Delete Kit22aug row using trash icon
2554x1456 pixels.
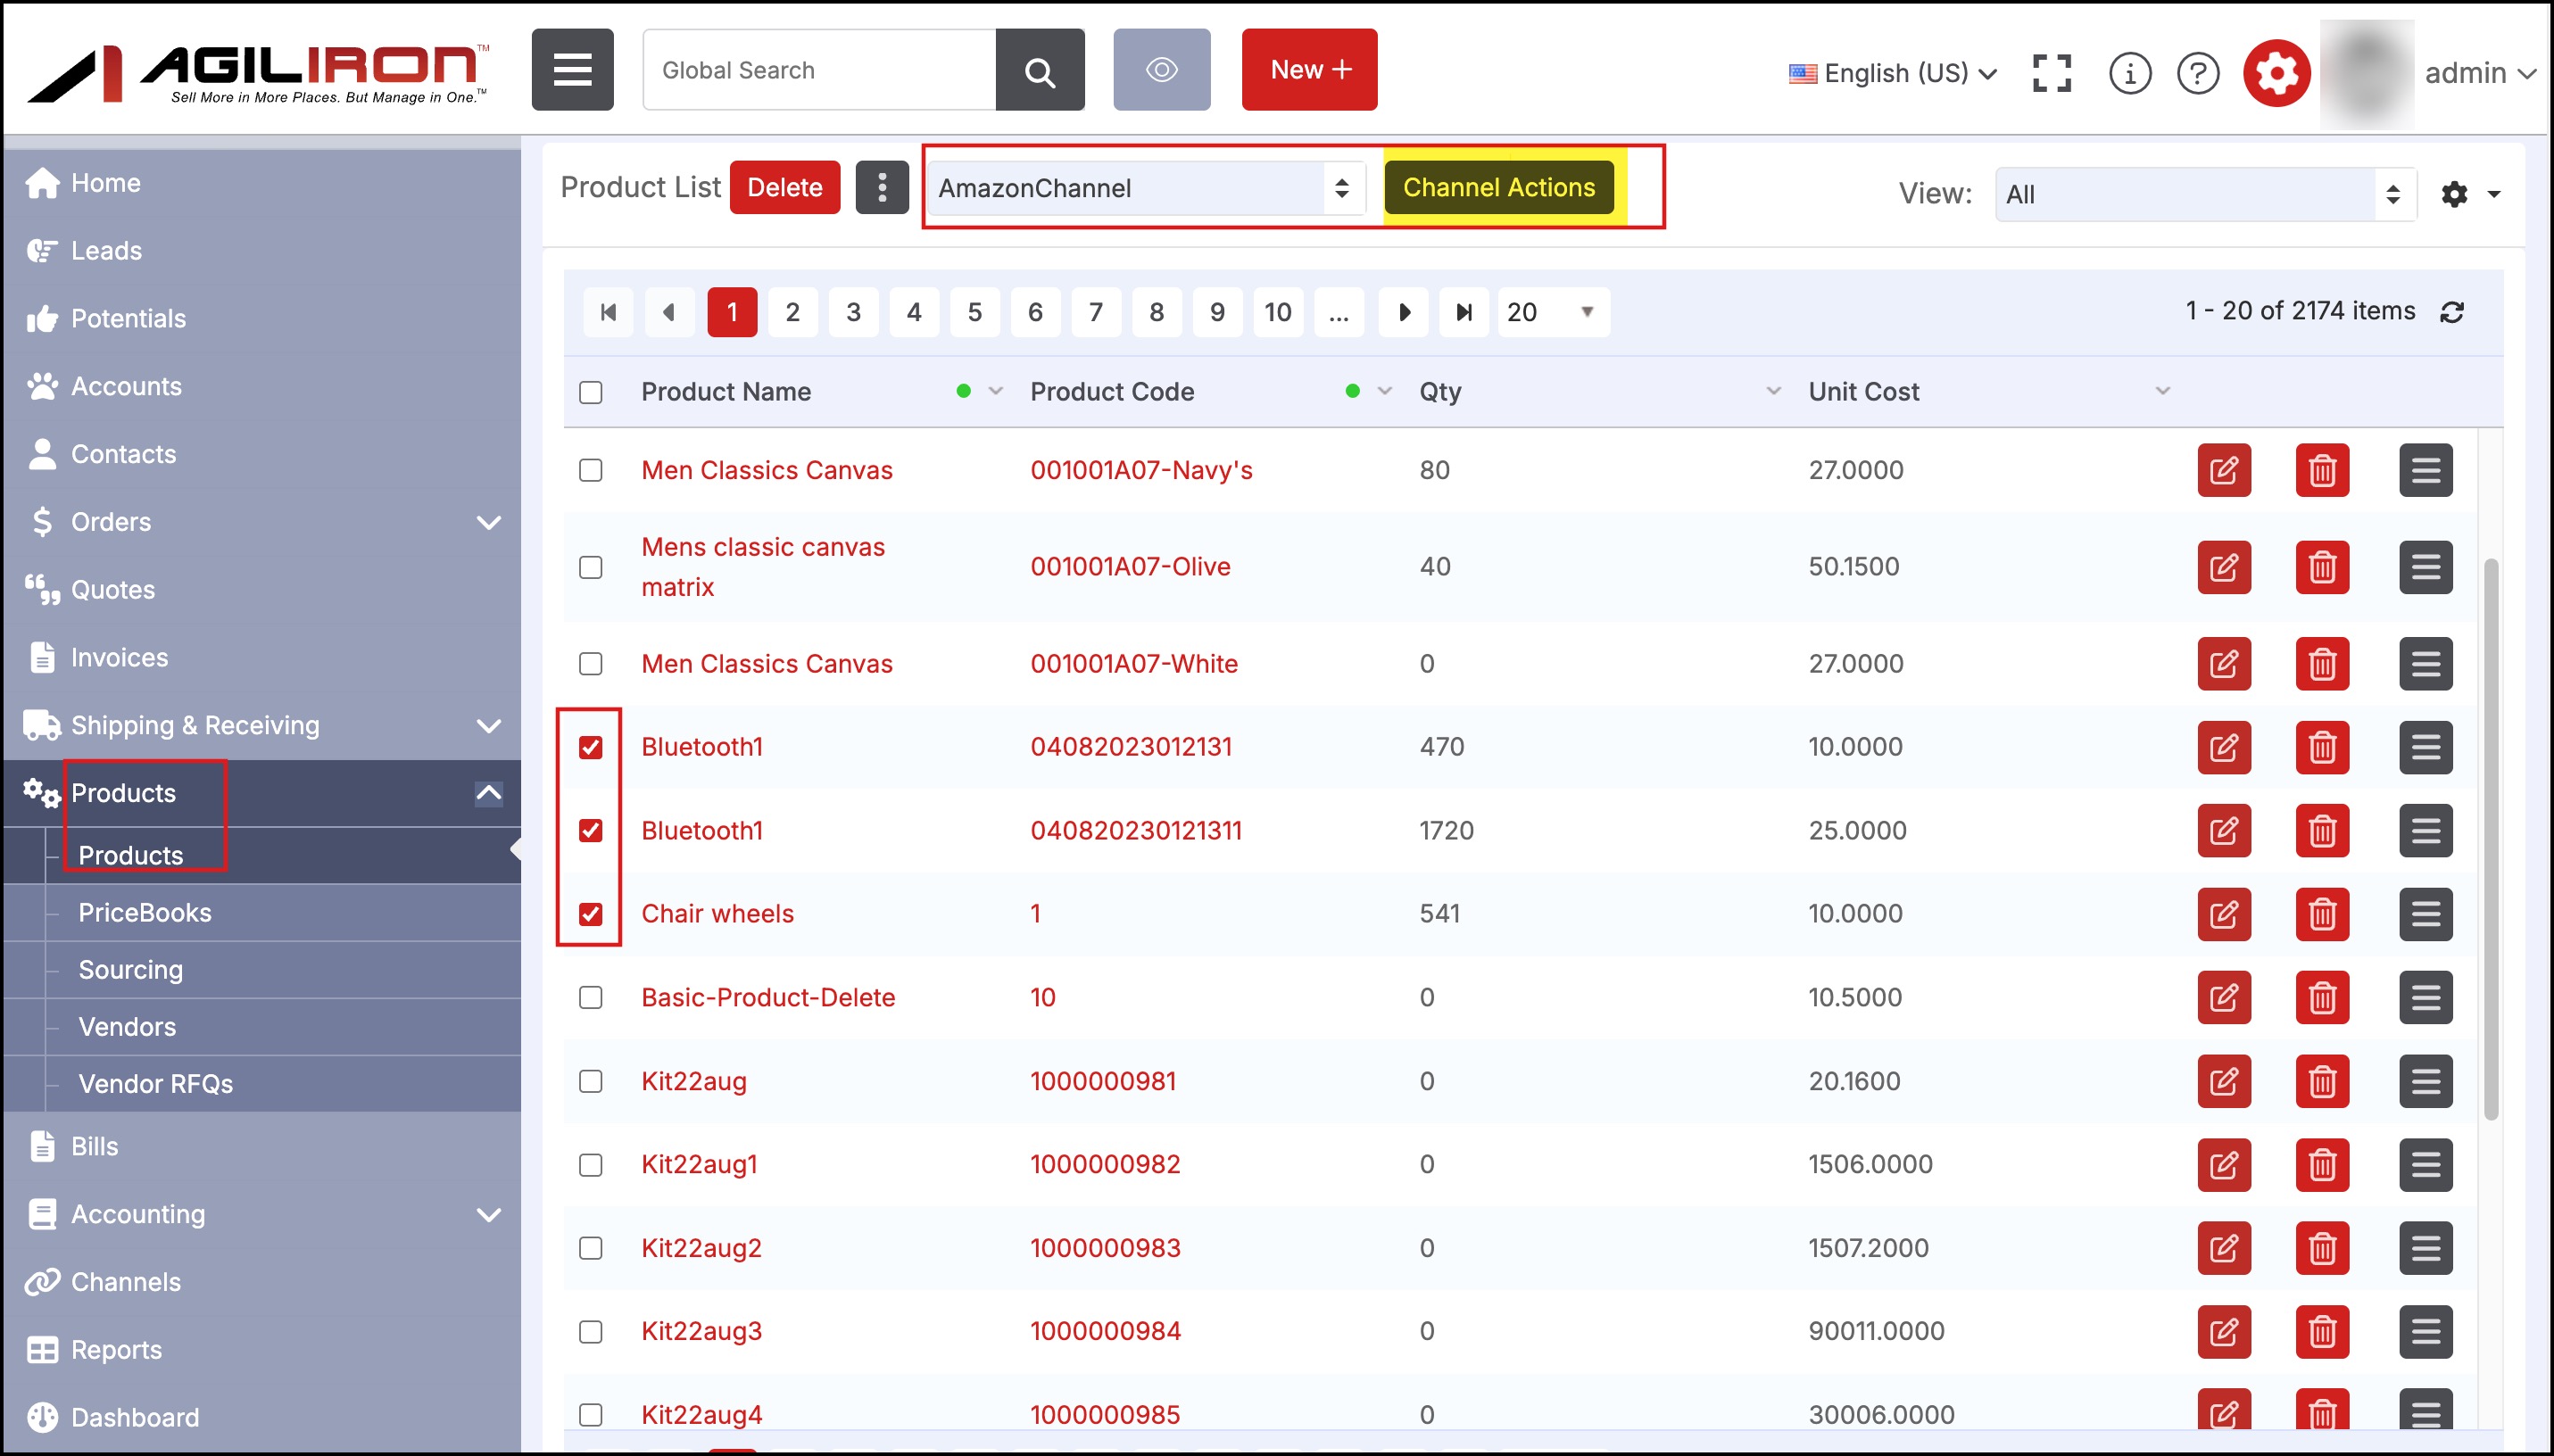coord(2321,1081)
